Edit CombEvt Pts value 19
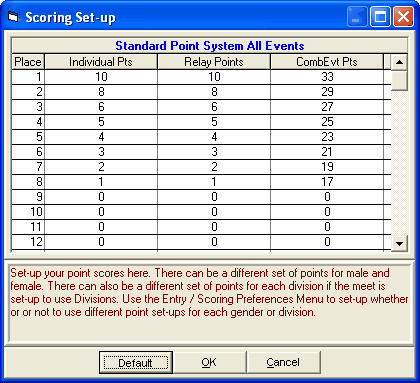Screen dimensions: 420x383 point(327,167)
